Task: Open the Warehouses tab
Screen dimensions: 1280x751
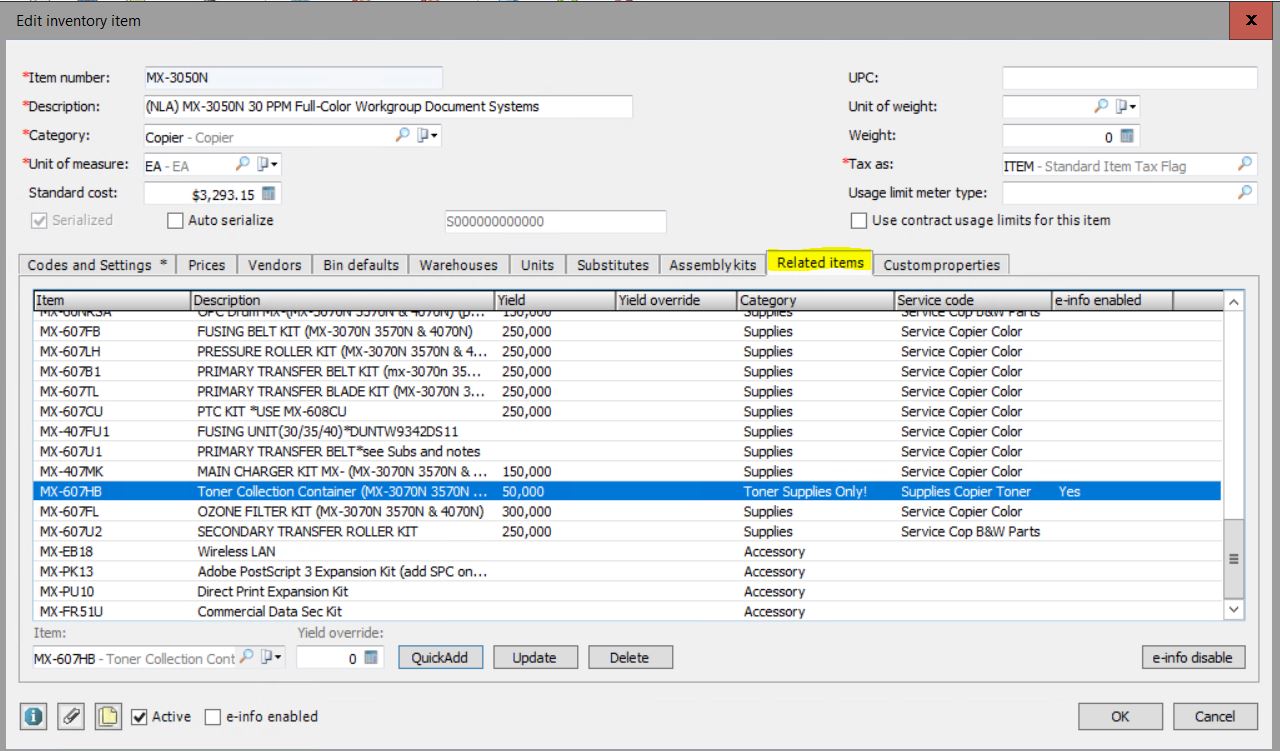Action: tap(458, 265)
